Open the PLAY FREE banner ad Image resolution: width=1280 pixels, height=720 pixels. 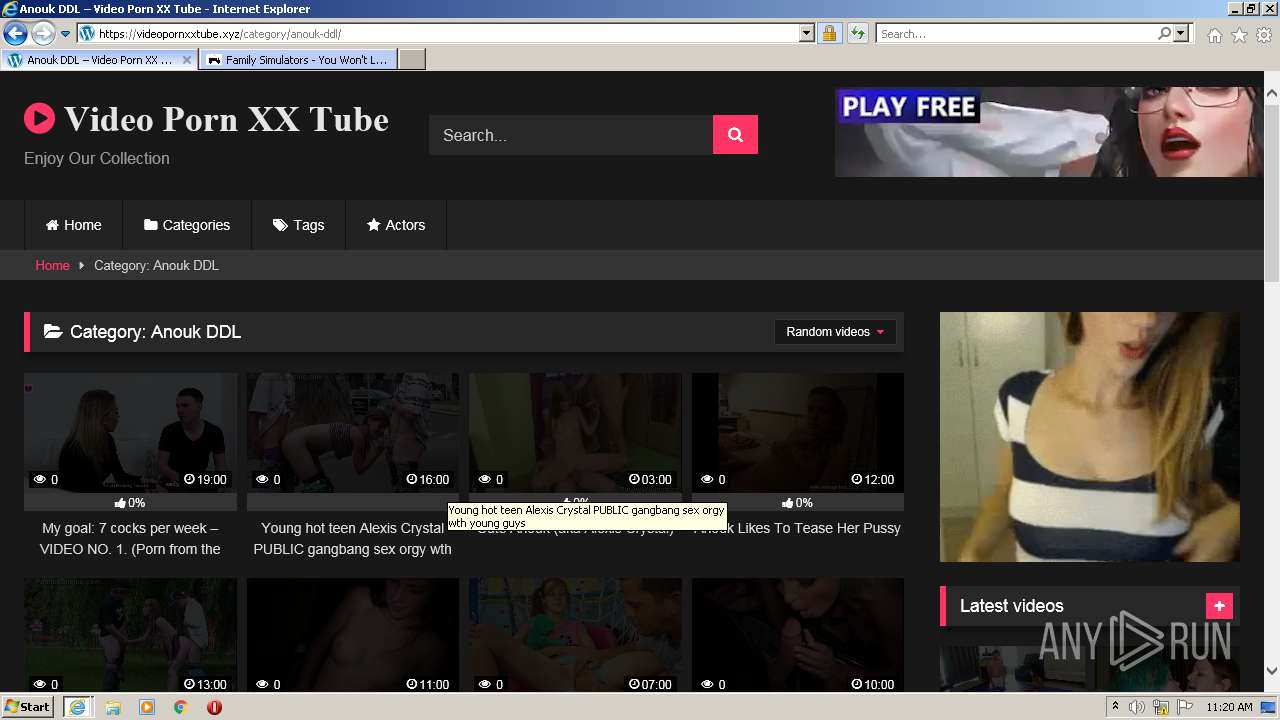coord(1049,132)
